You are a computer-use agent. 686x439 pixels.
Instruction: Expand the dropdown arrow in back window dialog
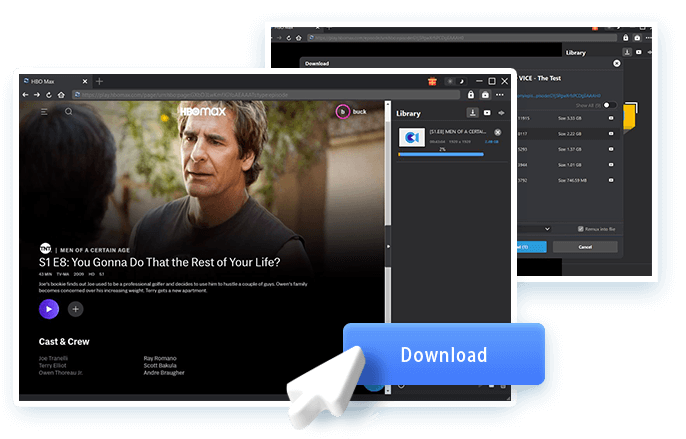coord(547,228)
